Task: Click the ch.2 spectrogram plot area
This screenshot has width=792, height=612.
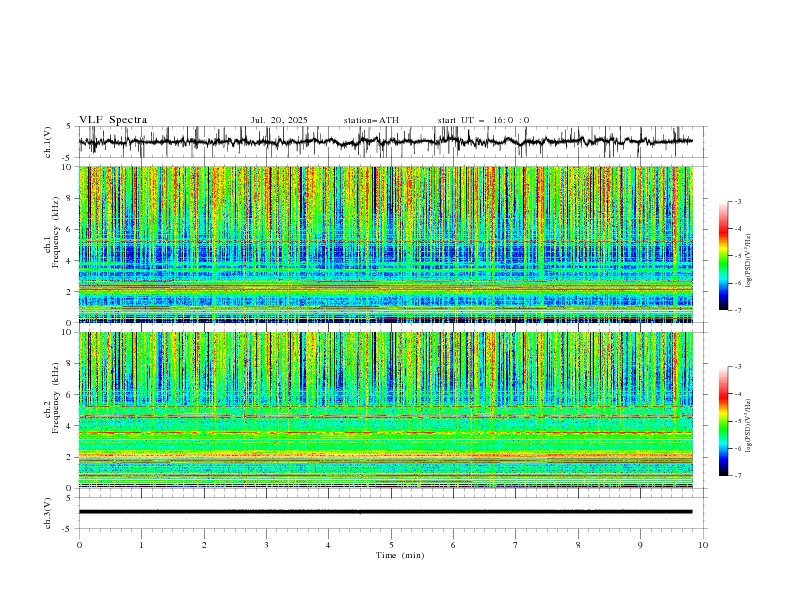Action: click(x=386, y=410)
